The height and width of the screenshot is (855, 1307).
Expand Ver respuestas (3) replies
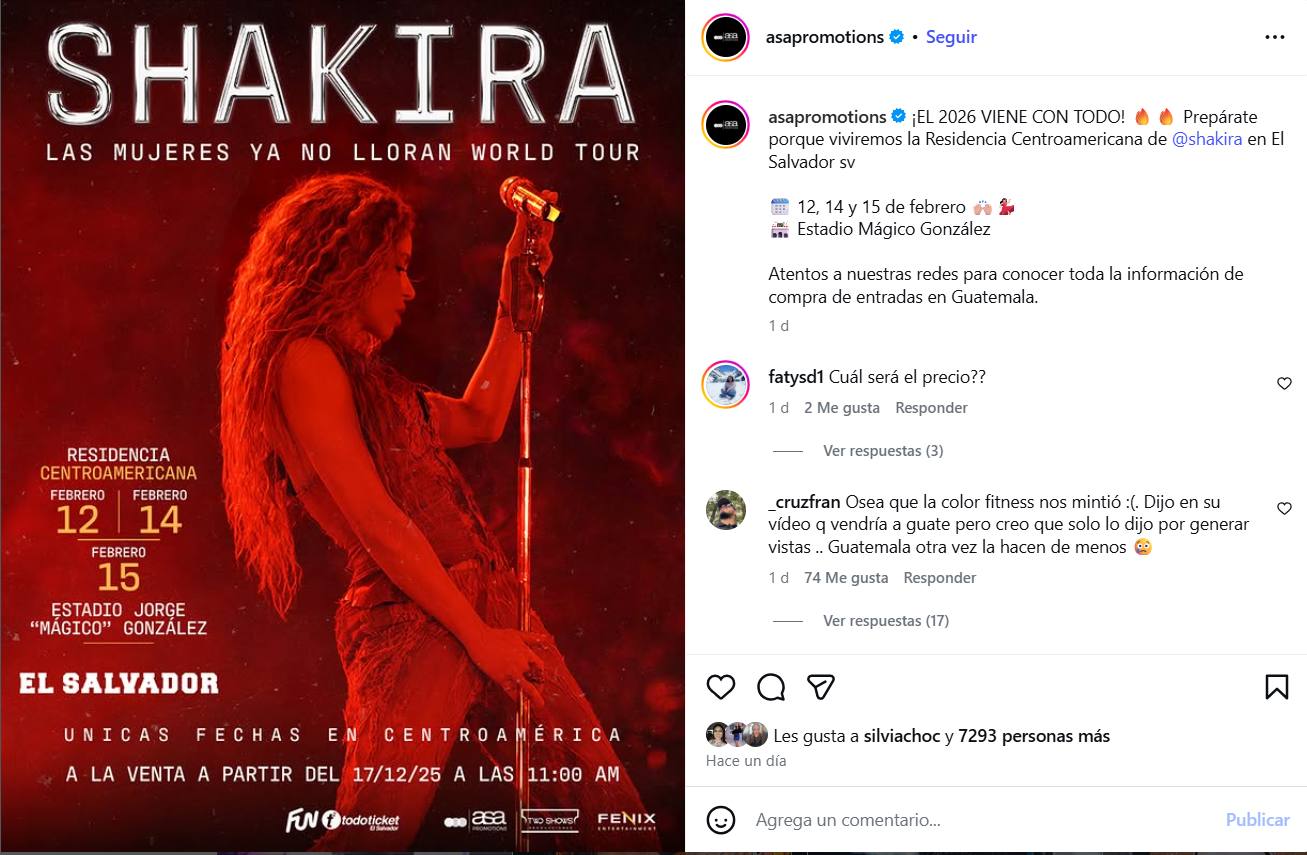click(x=883, y=451)
